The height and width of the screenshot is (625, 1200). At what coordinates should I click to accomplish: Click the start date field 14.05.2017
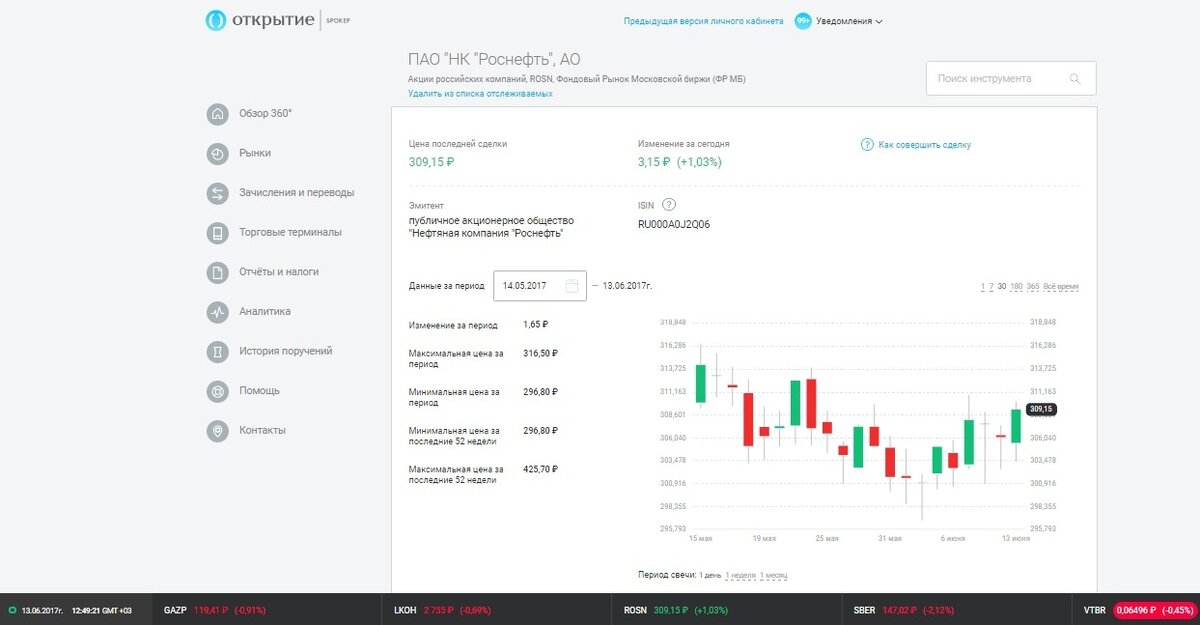540,286
